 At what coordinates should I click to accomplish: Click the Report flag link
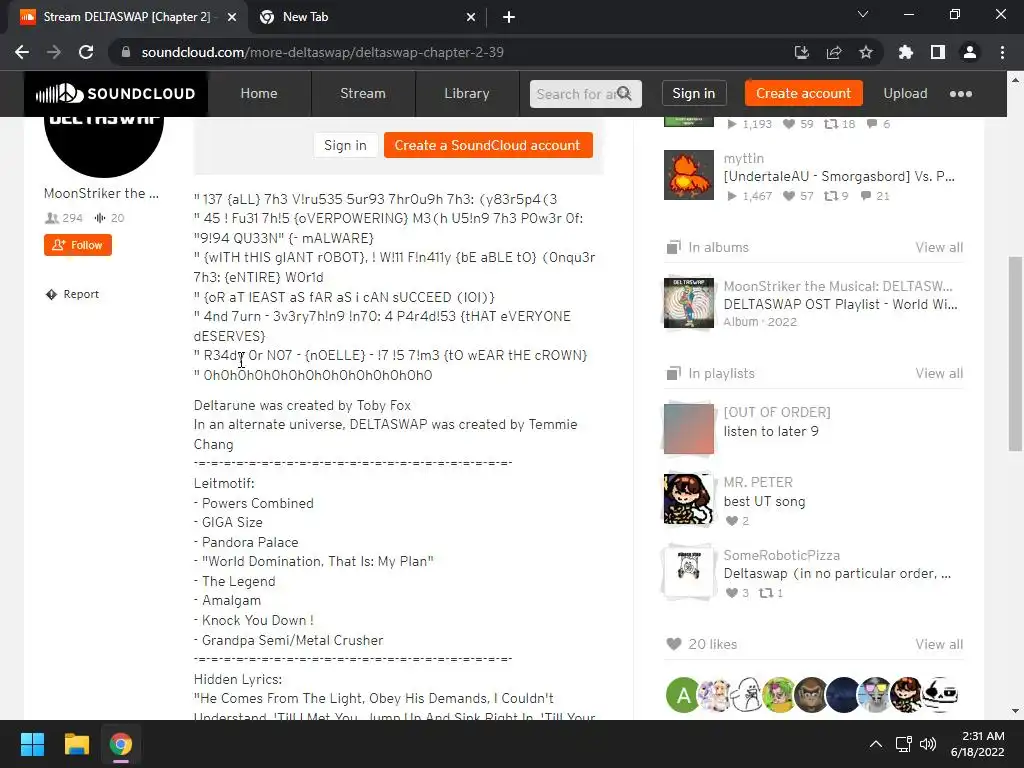(72, 295)
